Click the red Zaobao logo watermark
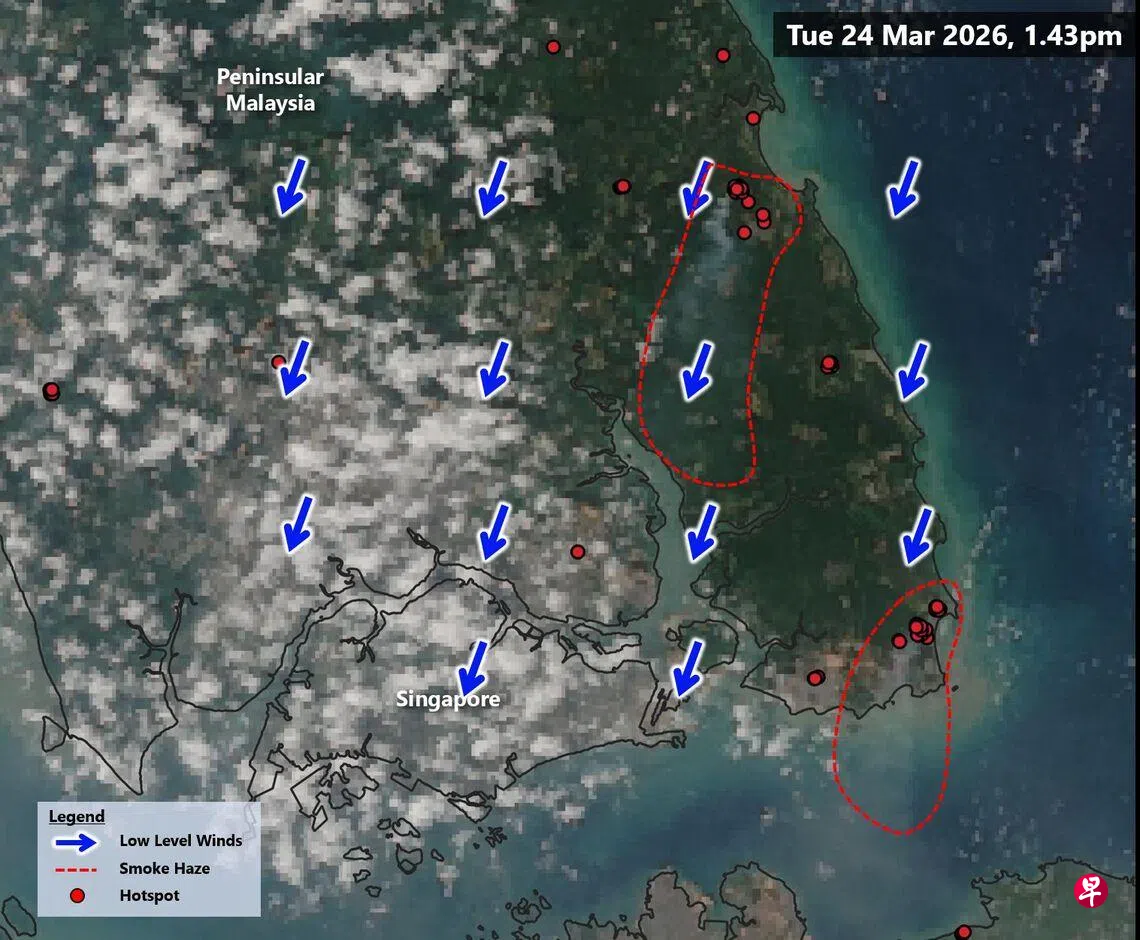This screenshot has width=1140, height=940. coord(1091,891)
